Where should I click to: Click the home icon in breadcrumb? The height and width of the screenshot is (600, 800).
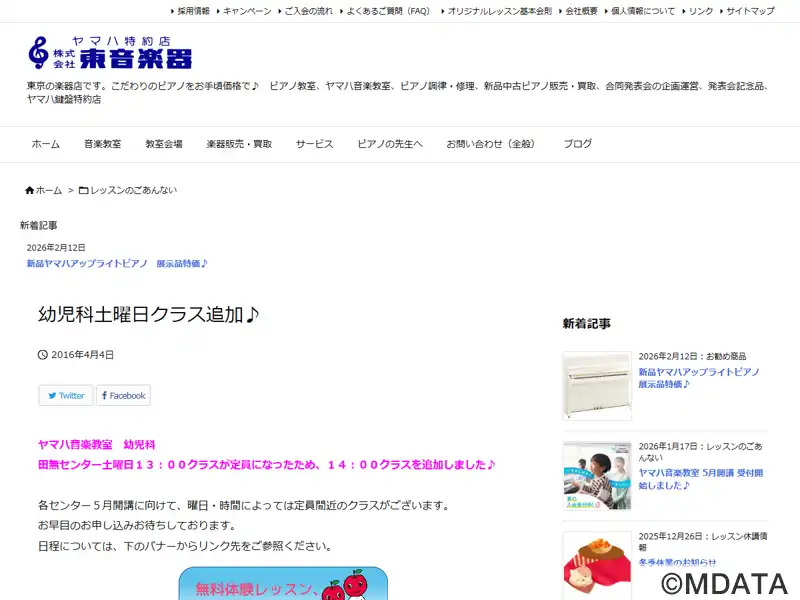30,190
